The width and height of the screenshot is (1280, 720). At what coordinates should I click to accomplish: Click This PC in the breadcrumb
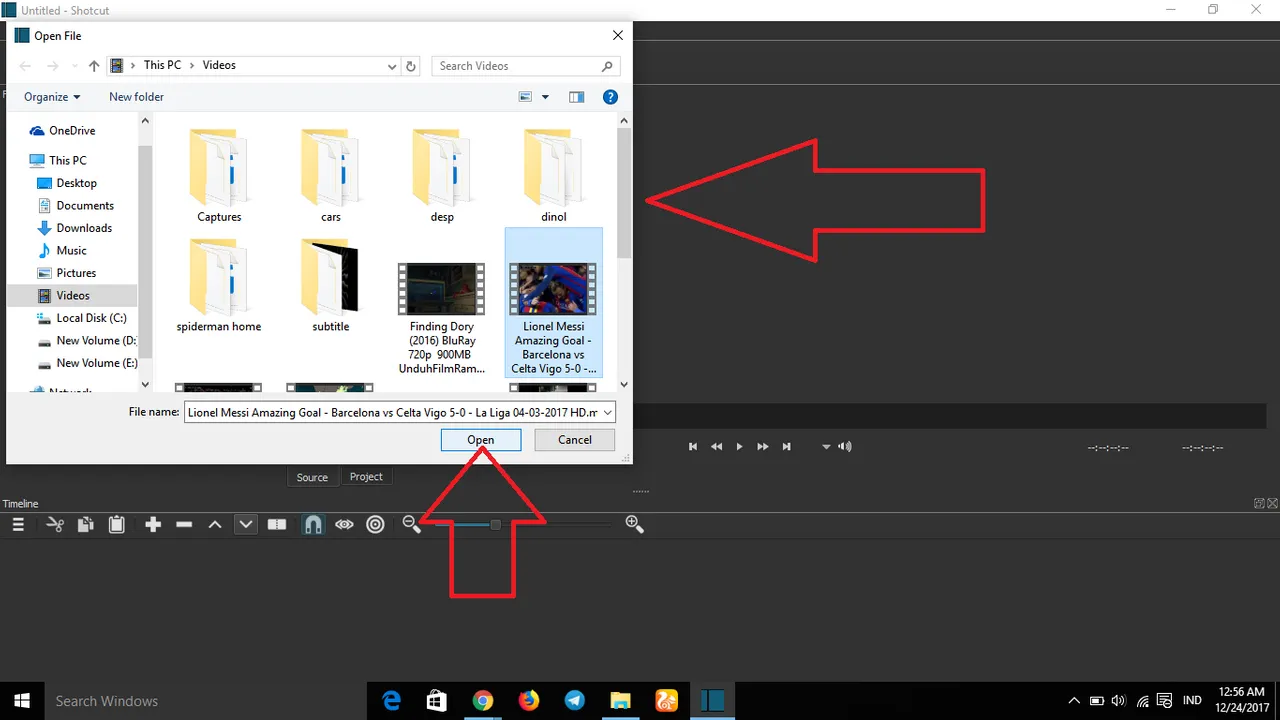pos(162,65)
